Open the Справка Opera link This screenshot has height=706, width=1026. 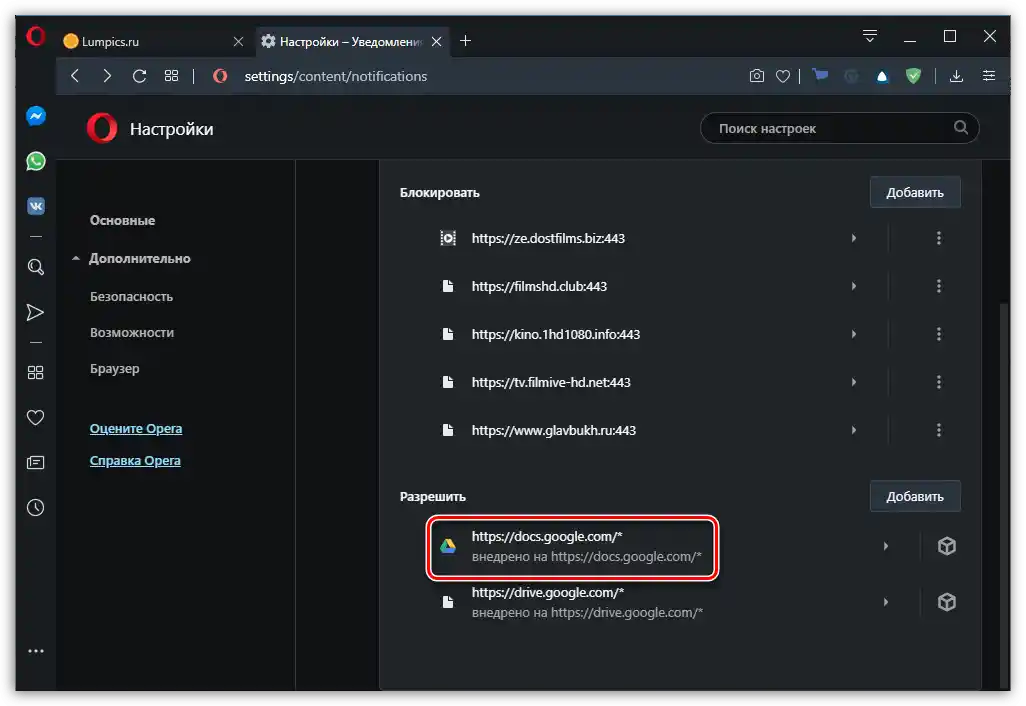point(135,461)
